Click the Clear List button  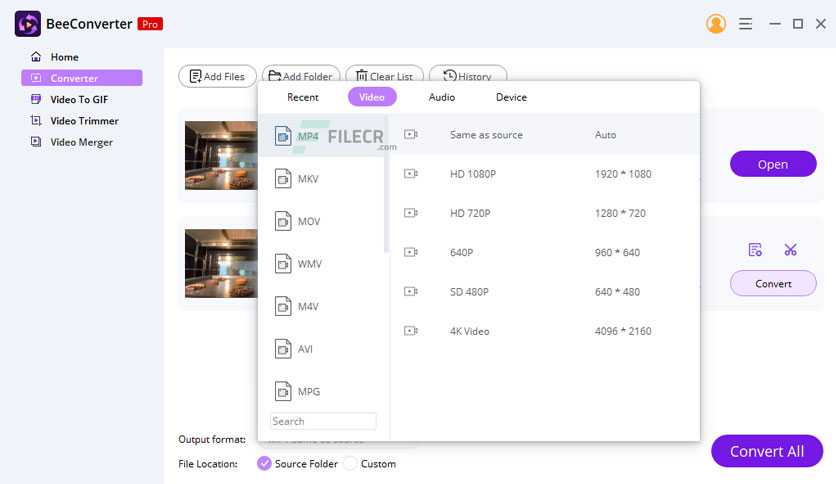tap(384, 74)
